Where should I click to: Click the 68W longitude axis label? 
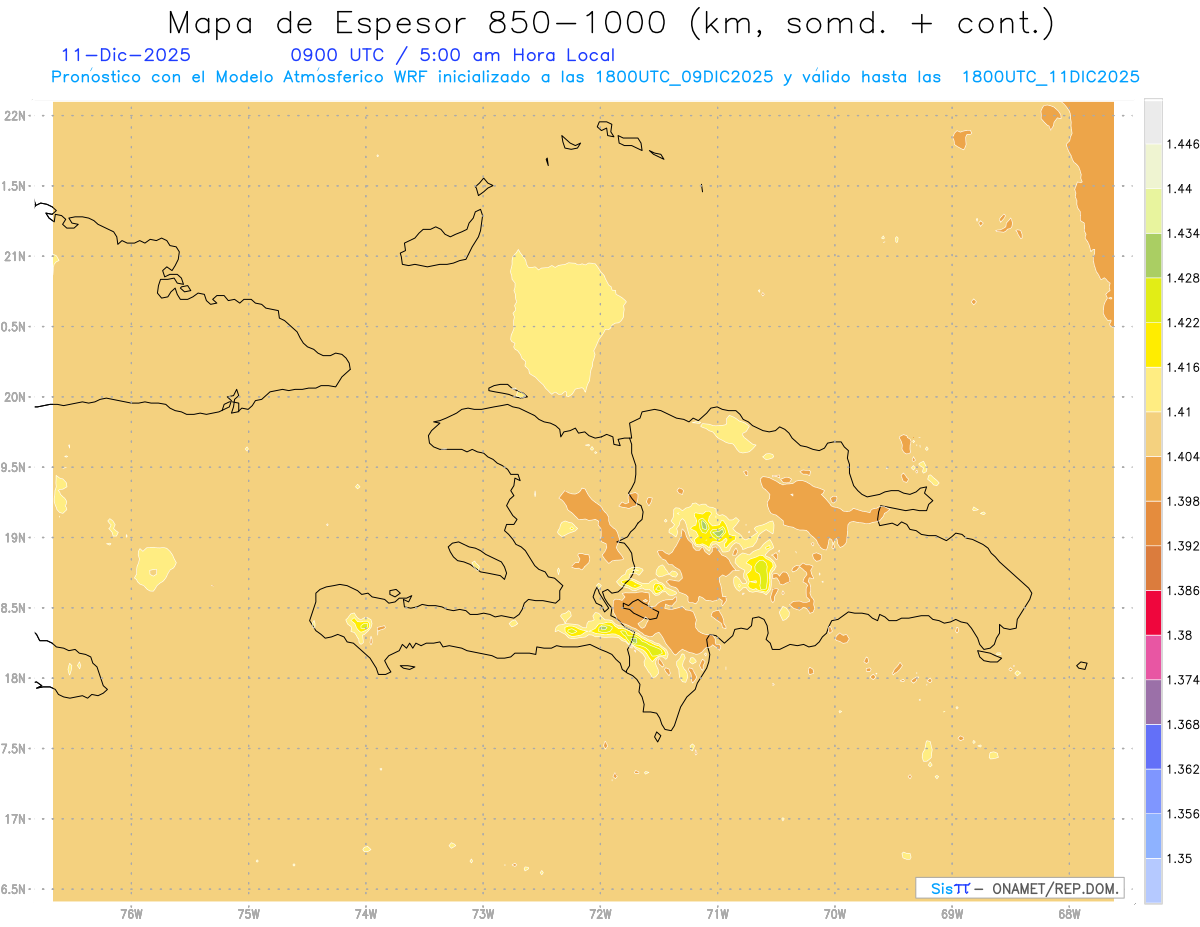(x=1068, y=913)
